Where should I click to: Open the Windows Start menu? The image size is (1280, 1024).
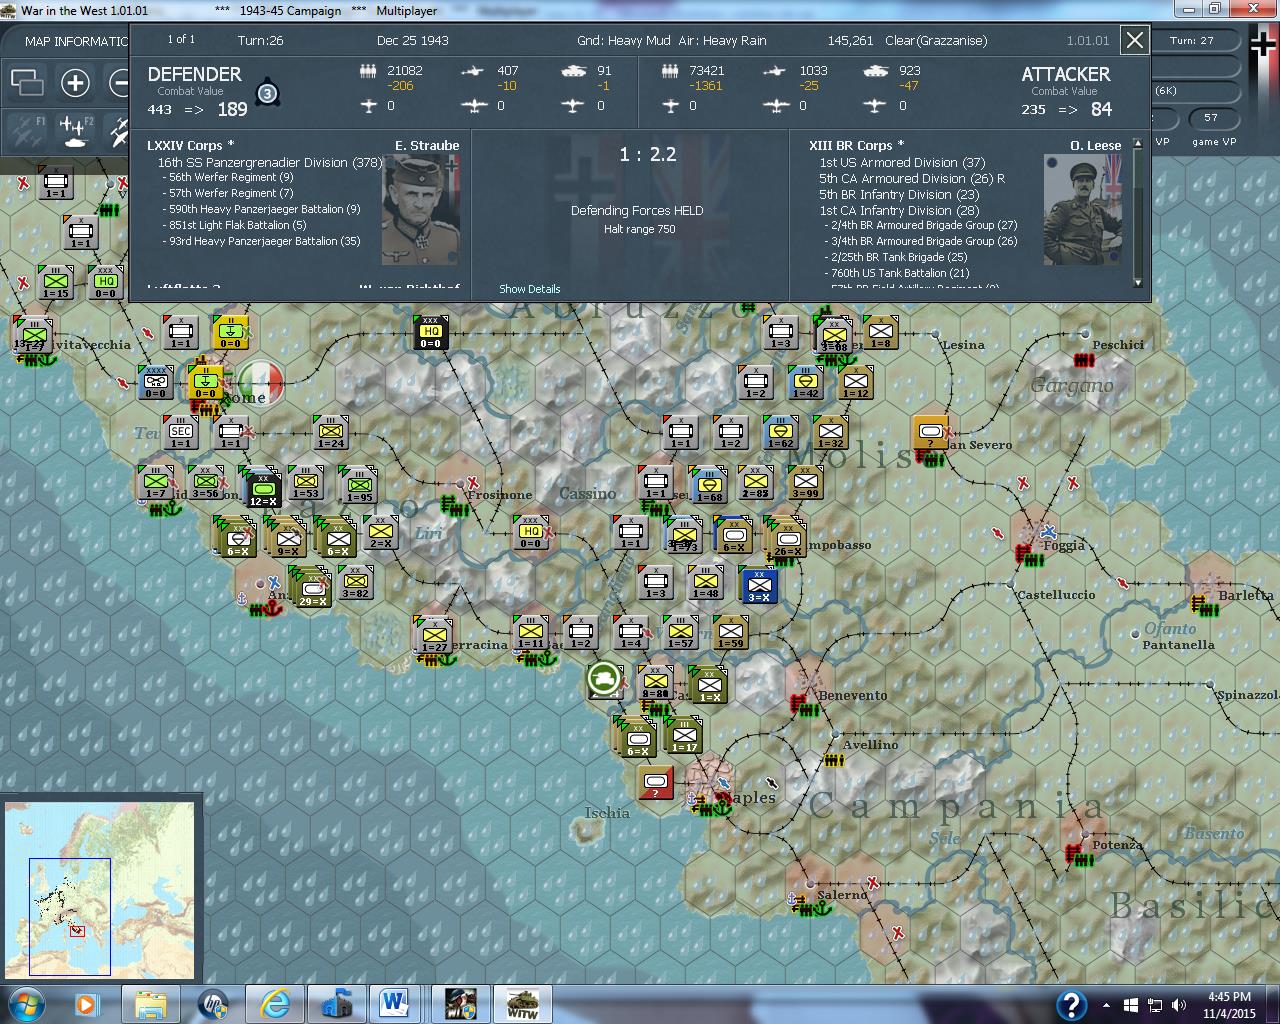point(26,1003)
